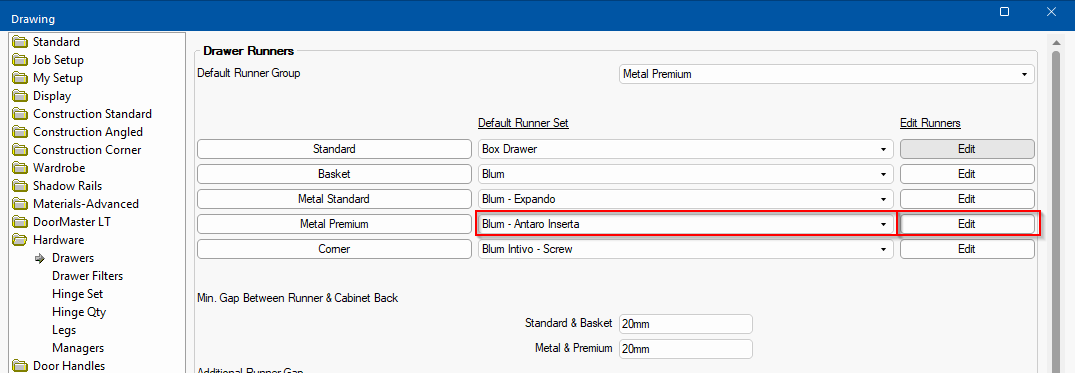Click the Door Handles folder icon
The width and height of the screenshot is (1075, 373).
21,366
